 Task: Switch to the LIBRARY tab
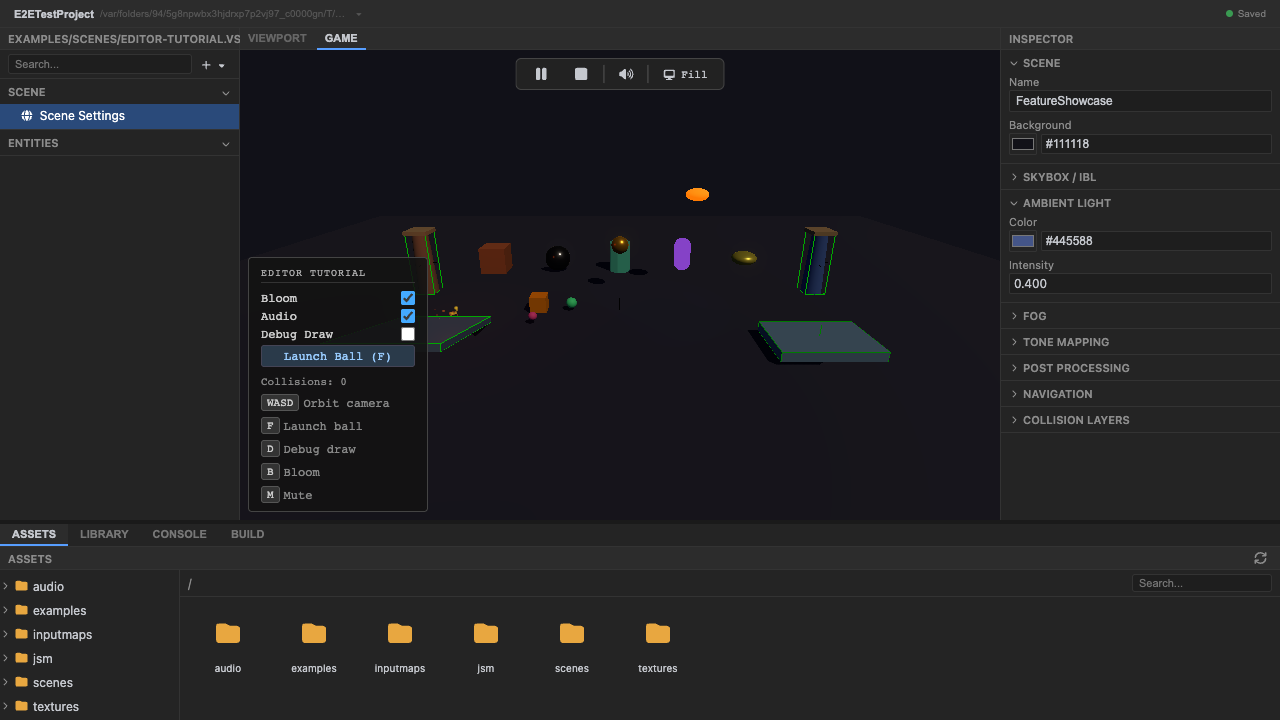(x=104, y=534)
